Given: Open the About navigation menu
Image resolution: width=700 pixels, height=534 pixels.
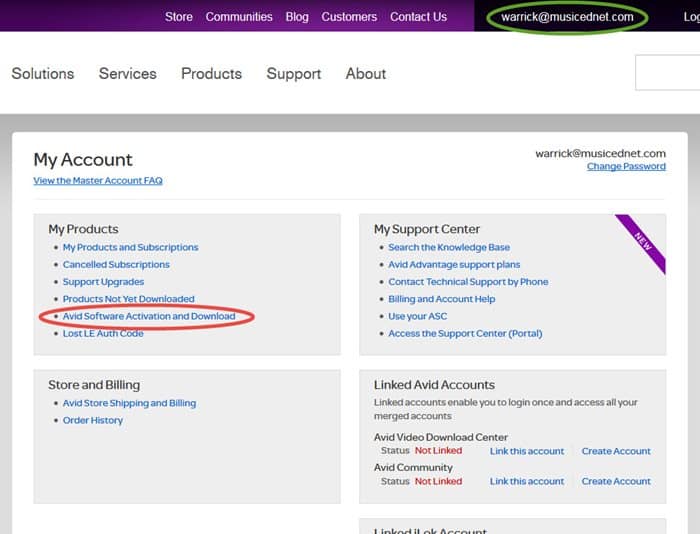Looking at the screenshot, I should pos(366,74).
